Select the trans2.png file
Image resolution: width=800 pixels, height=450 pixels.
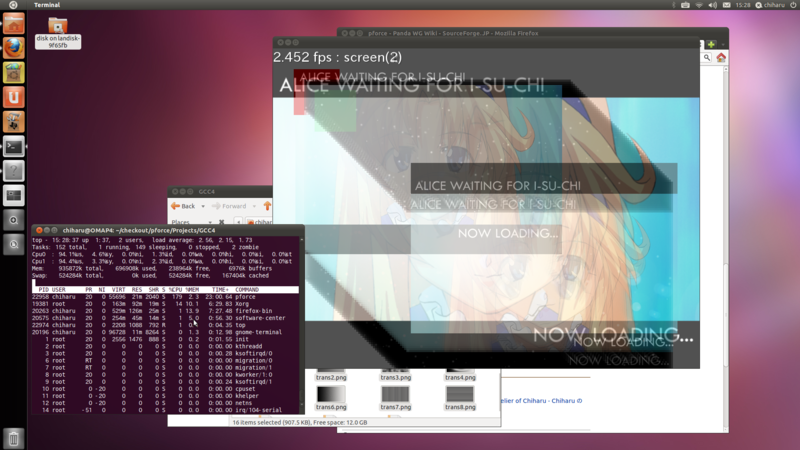coord(331,374)
